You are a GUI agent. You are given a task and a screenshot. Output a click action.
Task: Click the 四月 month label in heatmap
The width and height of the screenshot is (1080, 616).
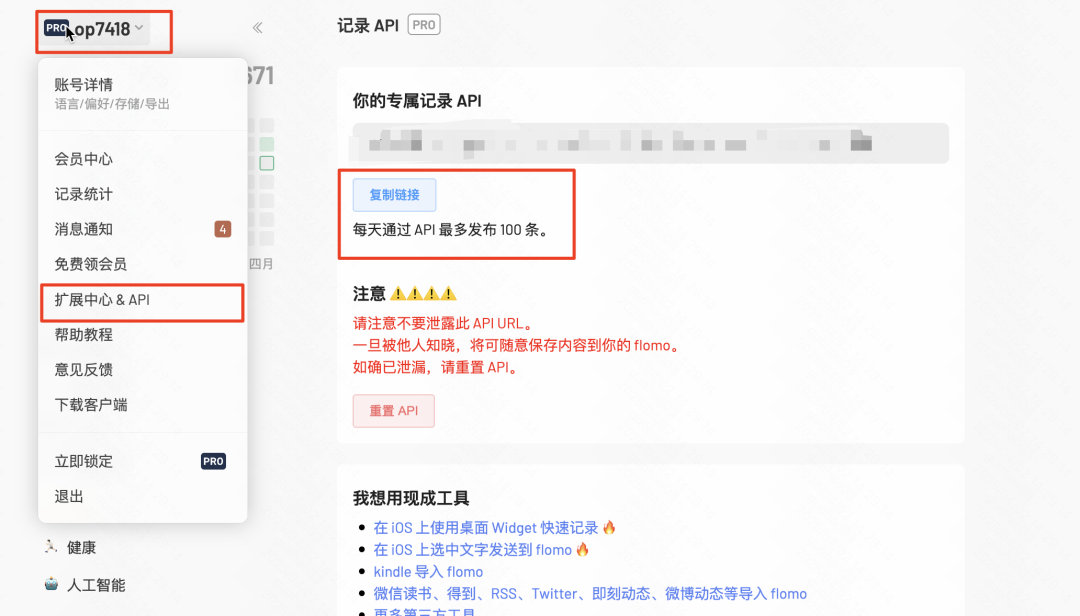261,264
